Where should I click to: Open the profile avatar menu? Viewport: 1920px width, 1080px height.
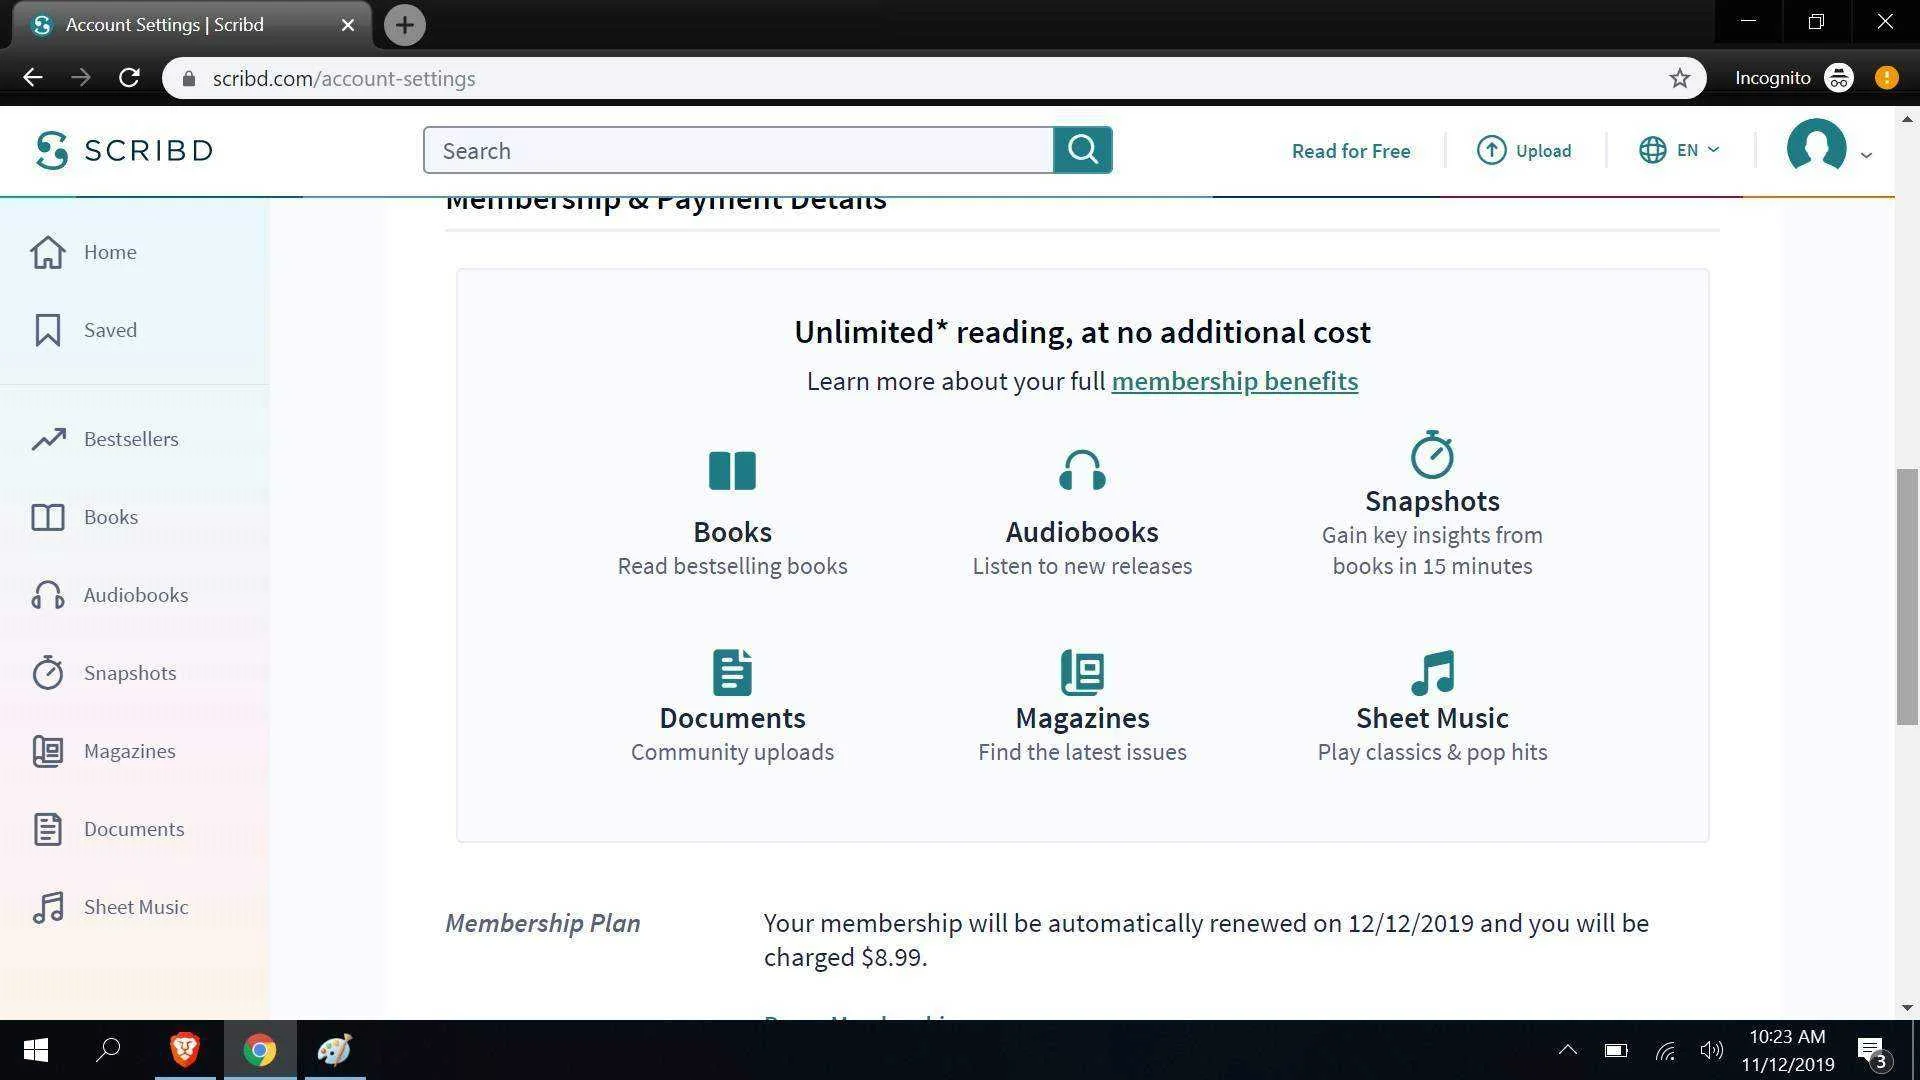(1816, 148)
